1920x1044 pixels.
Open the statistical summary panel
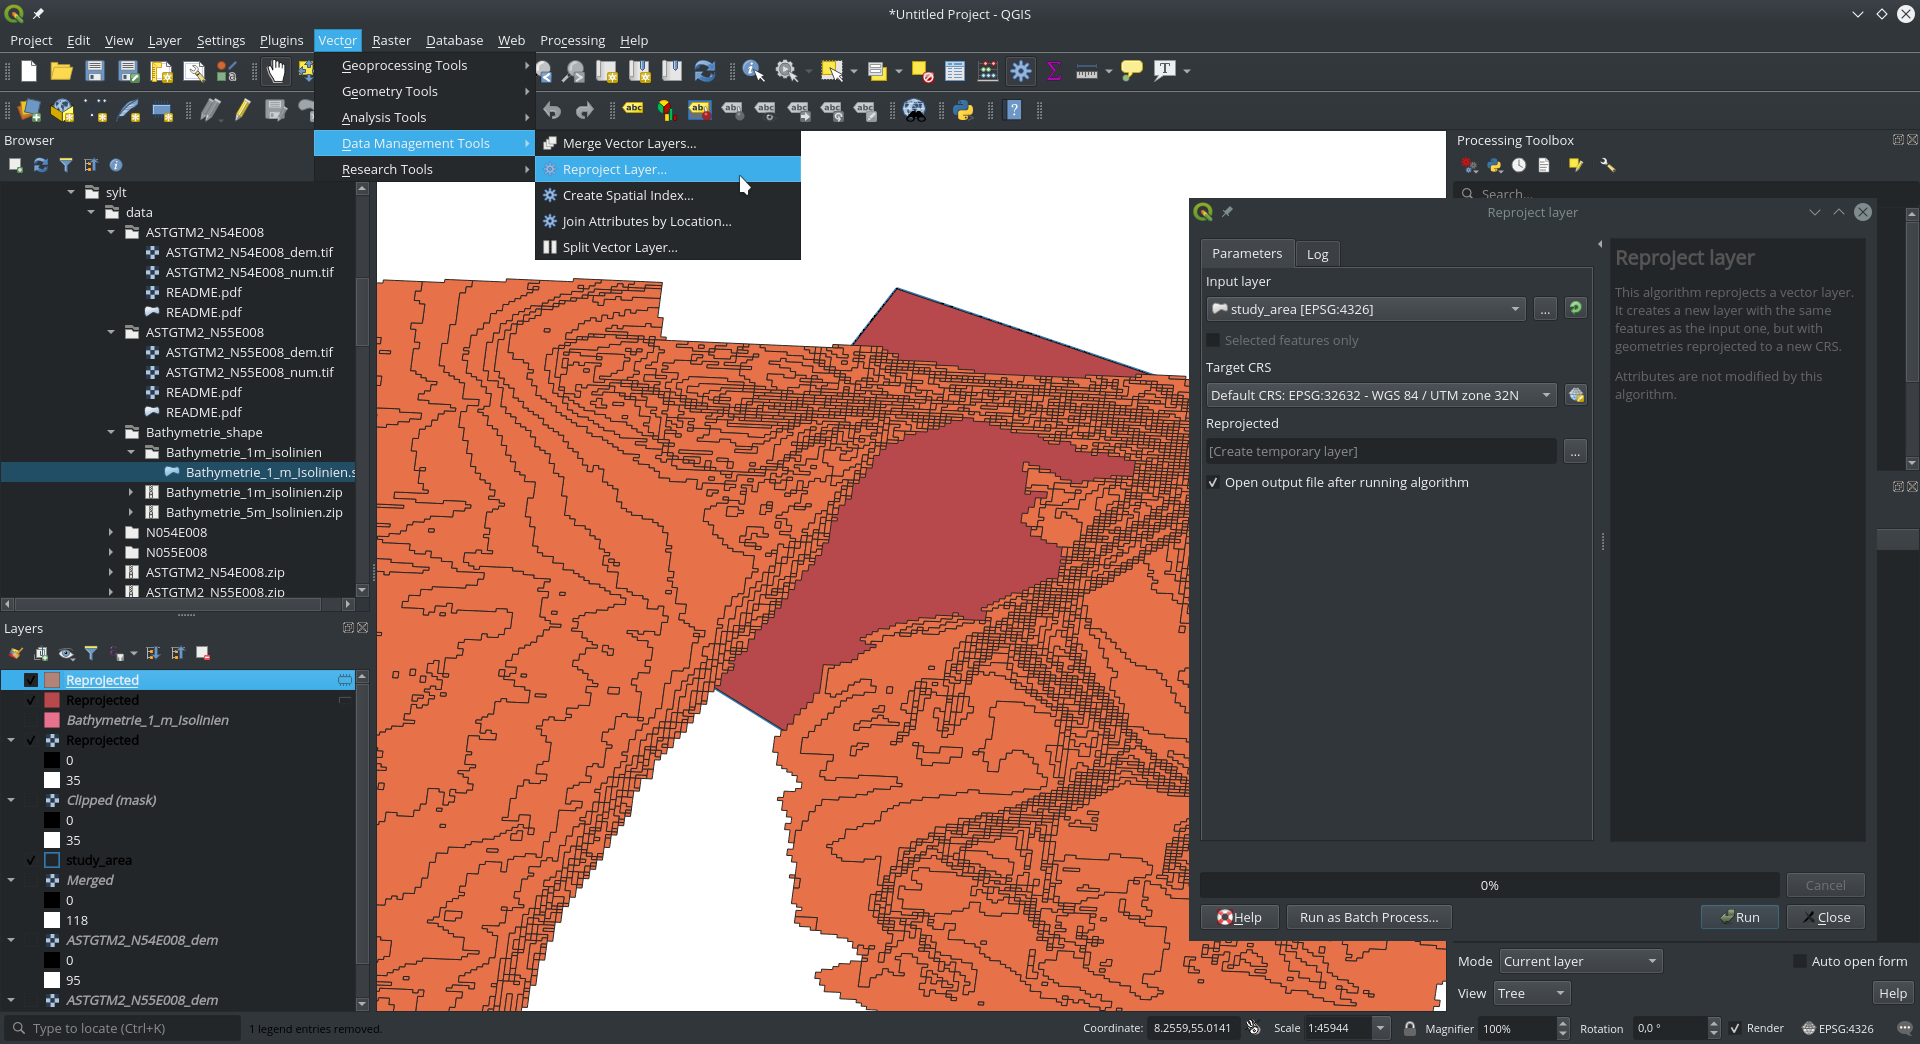1053,71
